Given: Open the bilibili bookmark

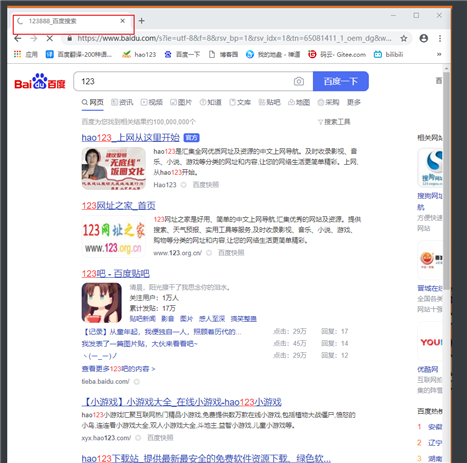Looking at the screenshot, I should [389, 54].
